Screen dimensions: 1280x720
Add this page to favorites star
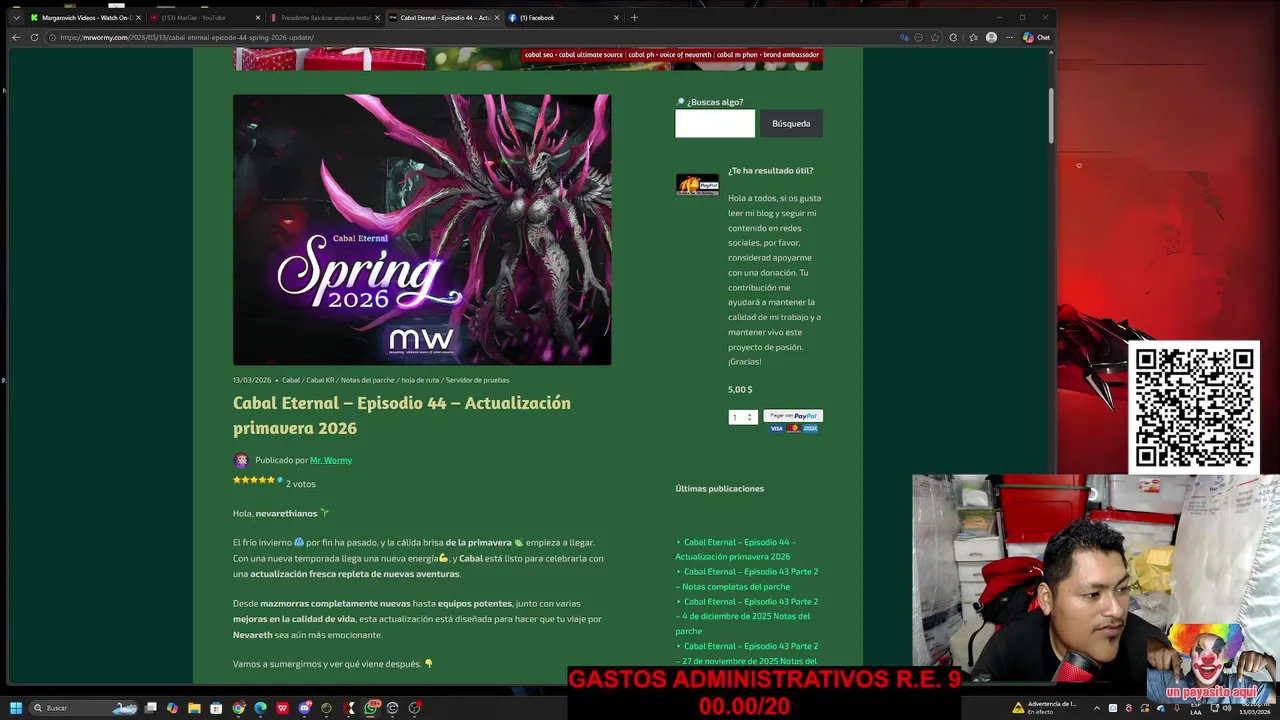(x=935, y=37)
